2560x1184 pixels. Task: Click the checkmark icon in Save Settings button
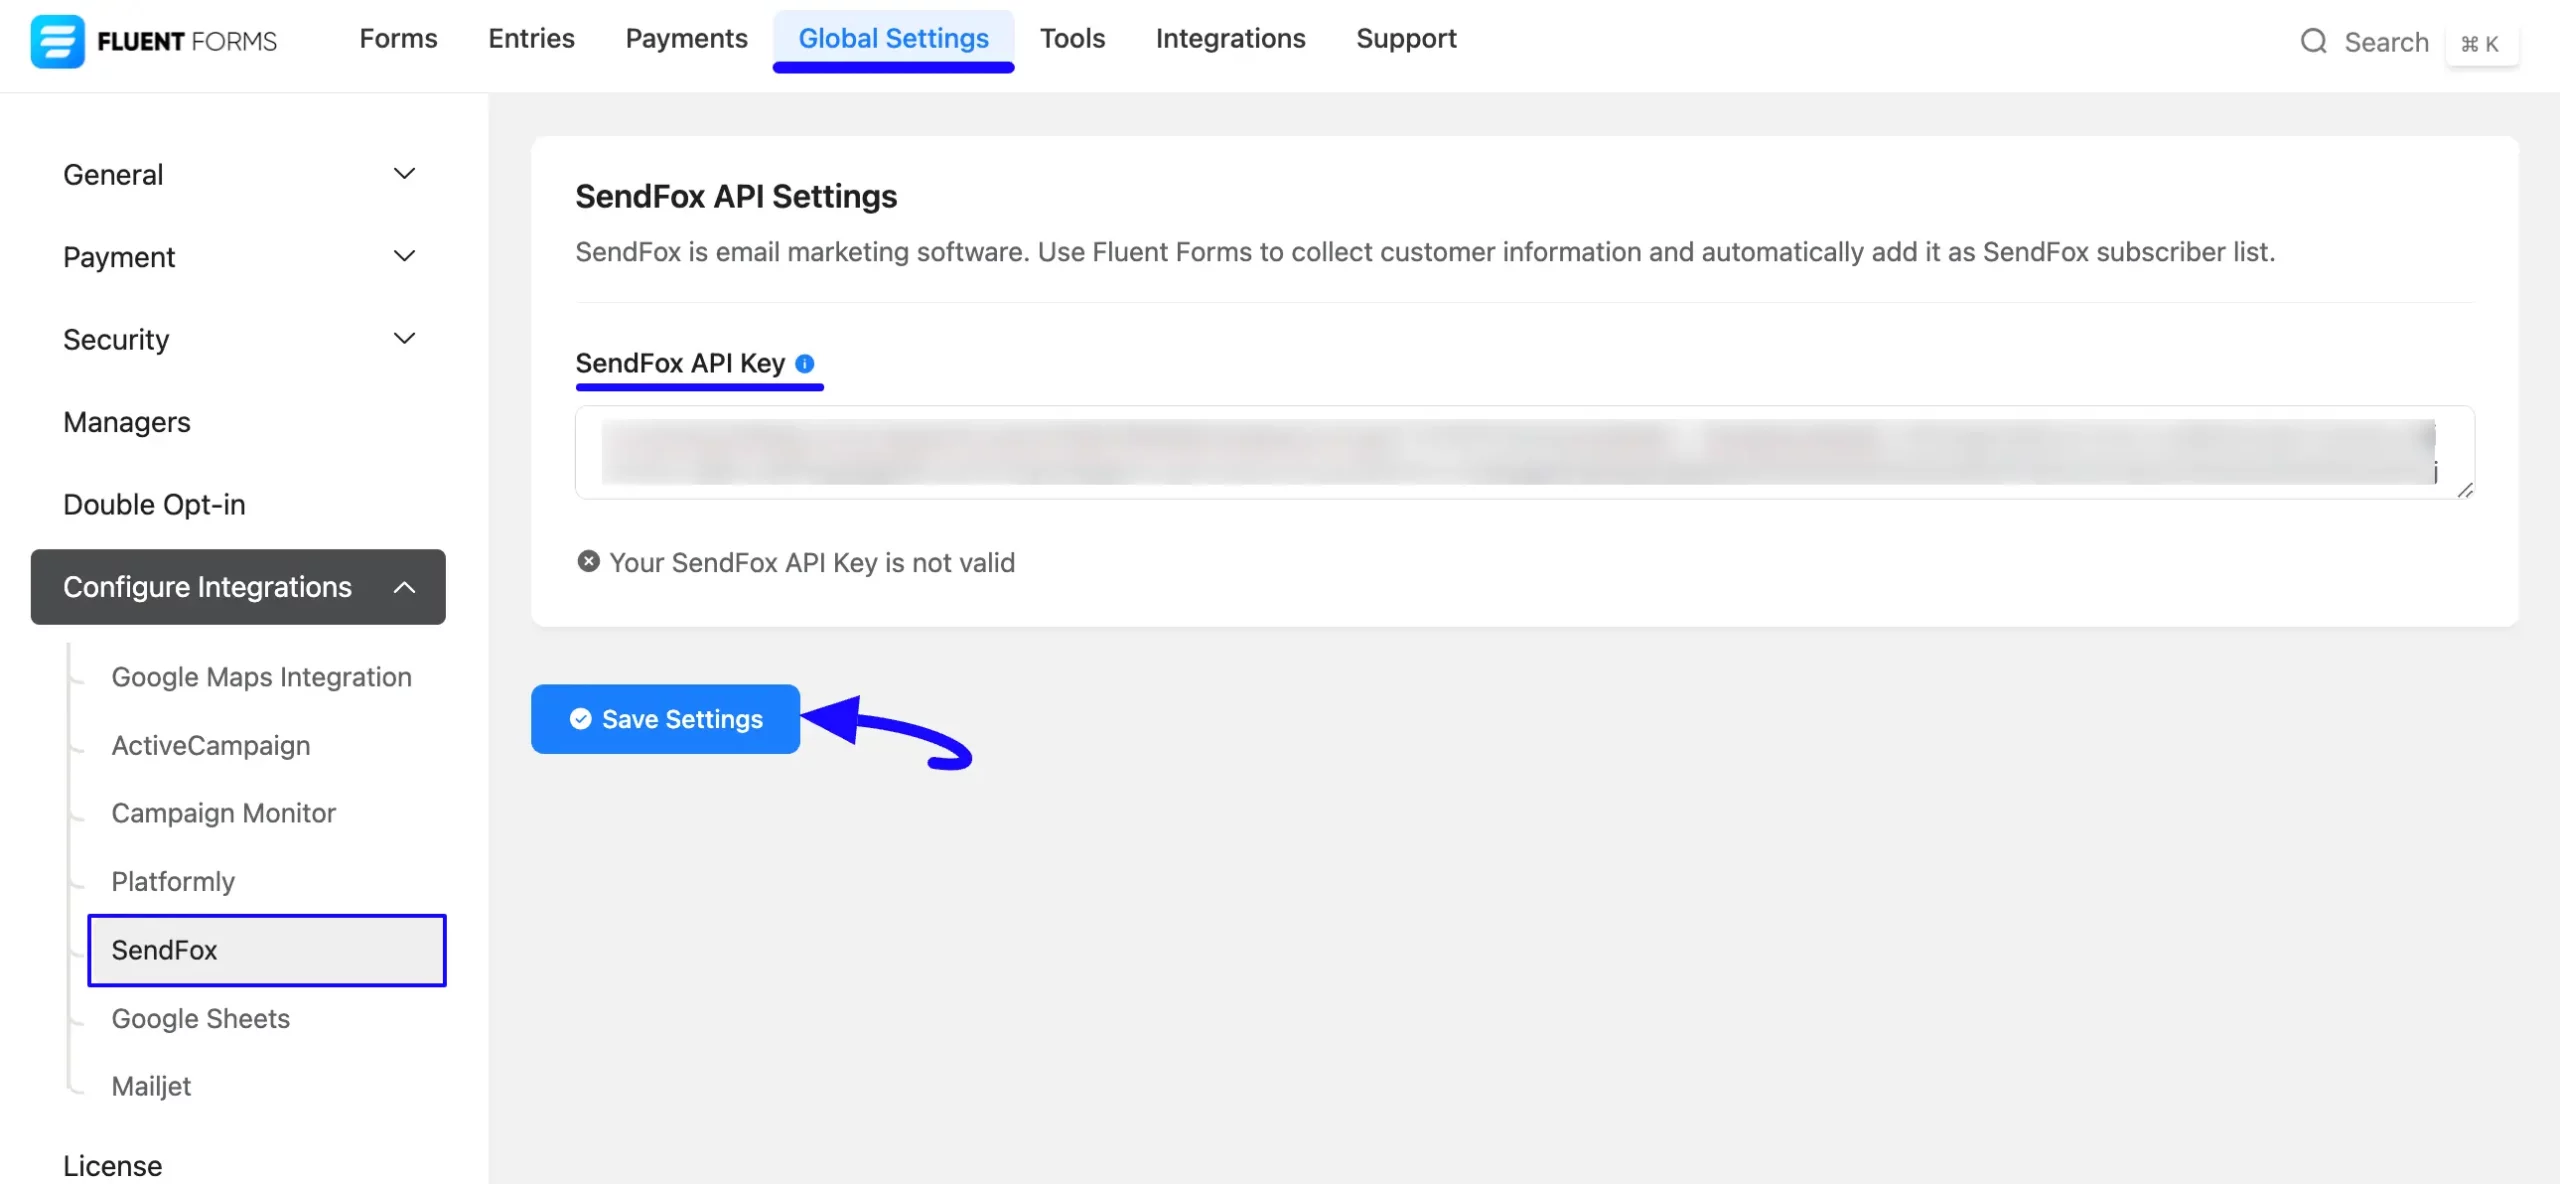(x=580, y=719)
